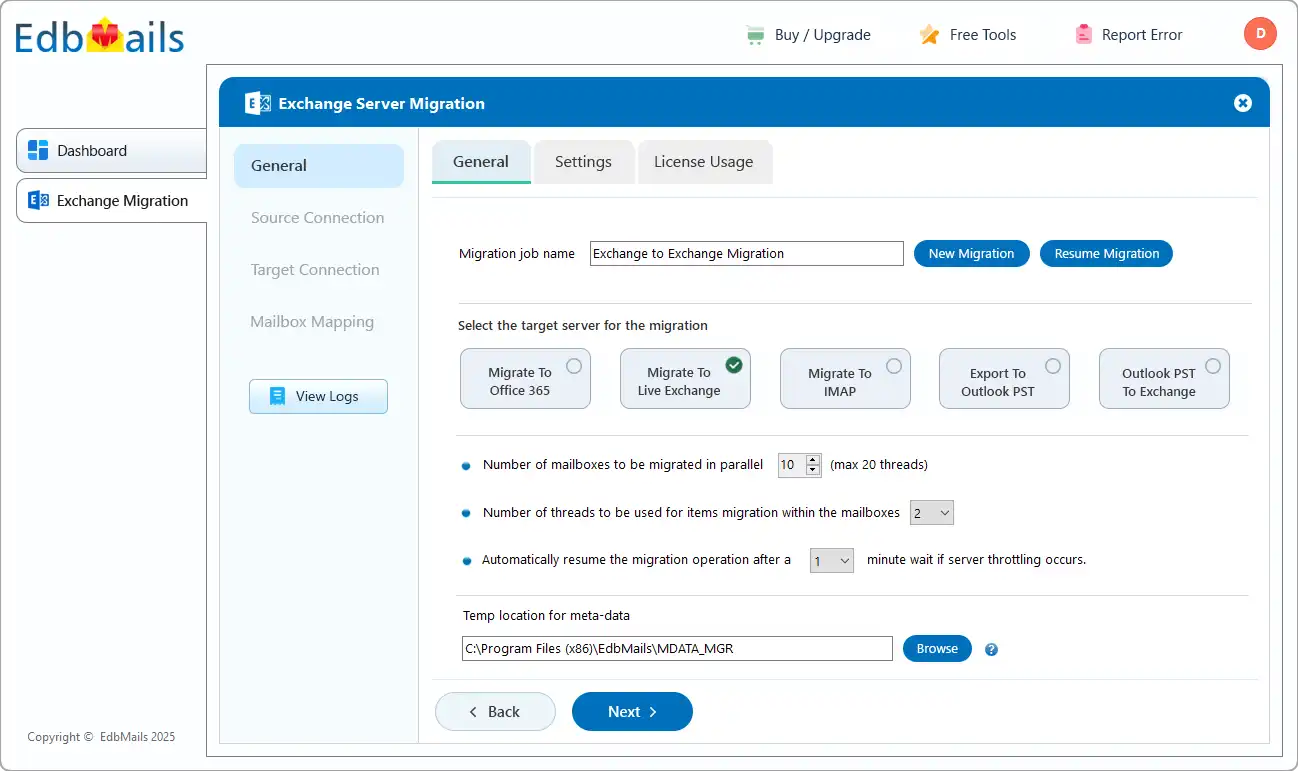Click the Migration job name field
Viewport: 1298px width, 771px height.
pyautogui.click(x=747, y=253)
